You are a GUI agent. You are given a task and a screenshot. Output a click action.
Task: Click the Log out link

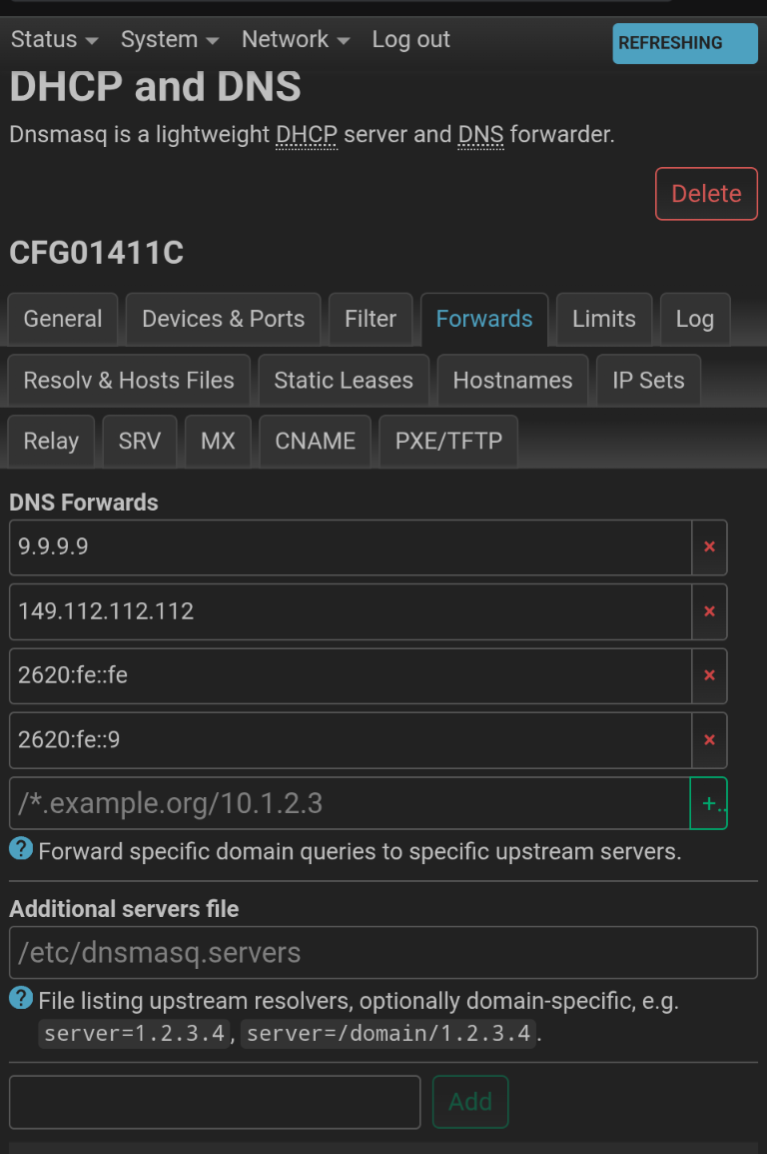pyautogui.click(x=411, y=40)
